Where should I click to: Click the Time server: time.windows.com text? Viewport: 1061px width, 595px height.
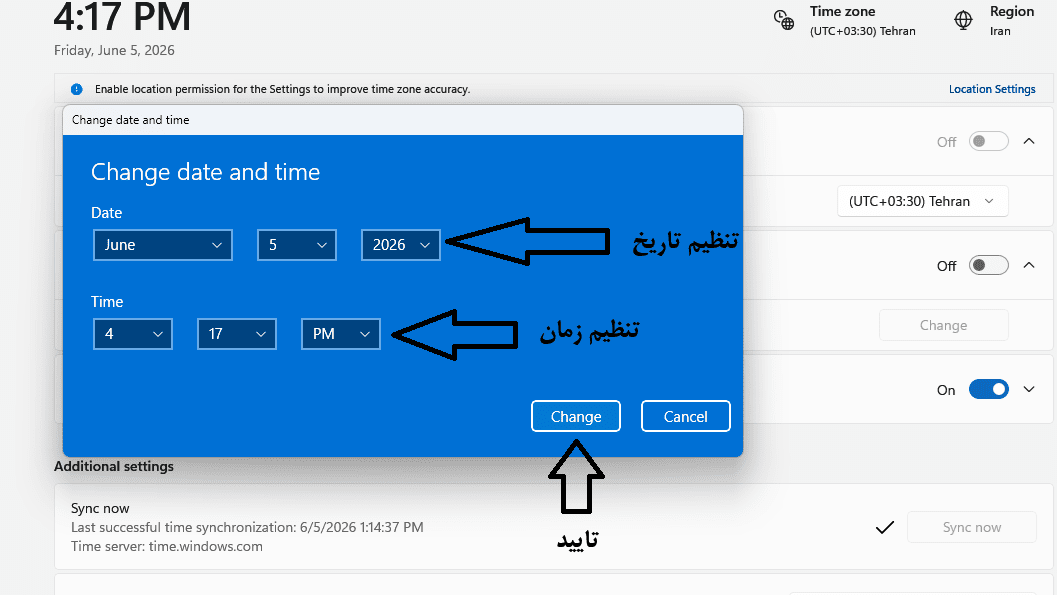coord(166,546)
